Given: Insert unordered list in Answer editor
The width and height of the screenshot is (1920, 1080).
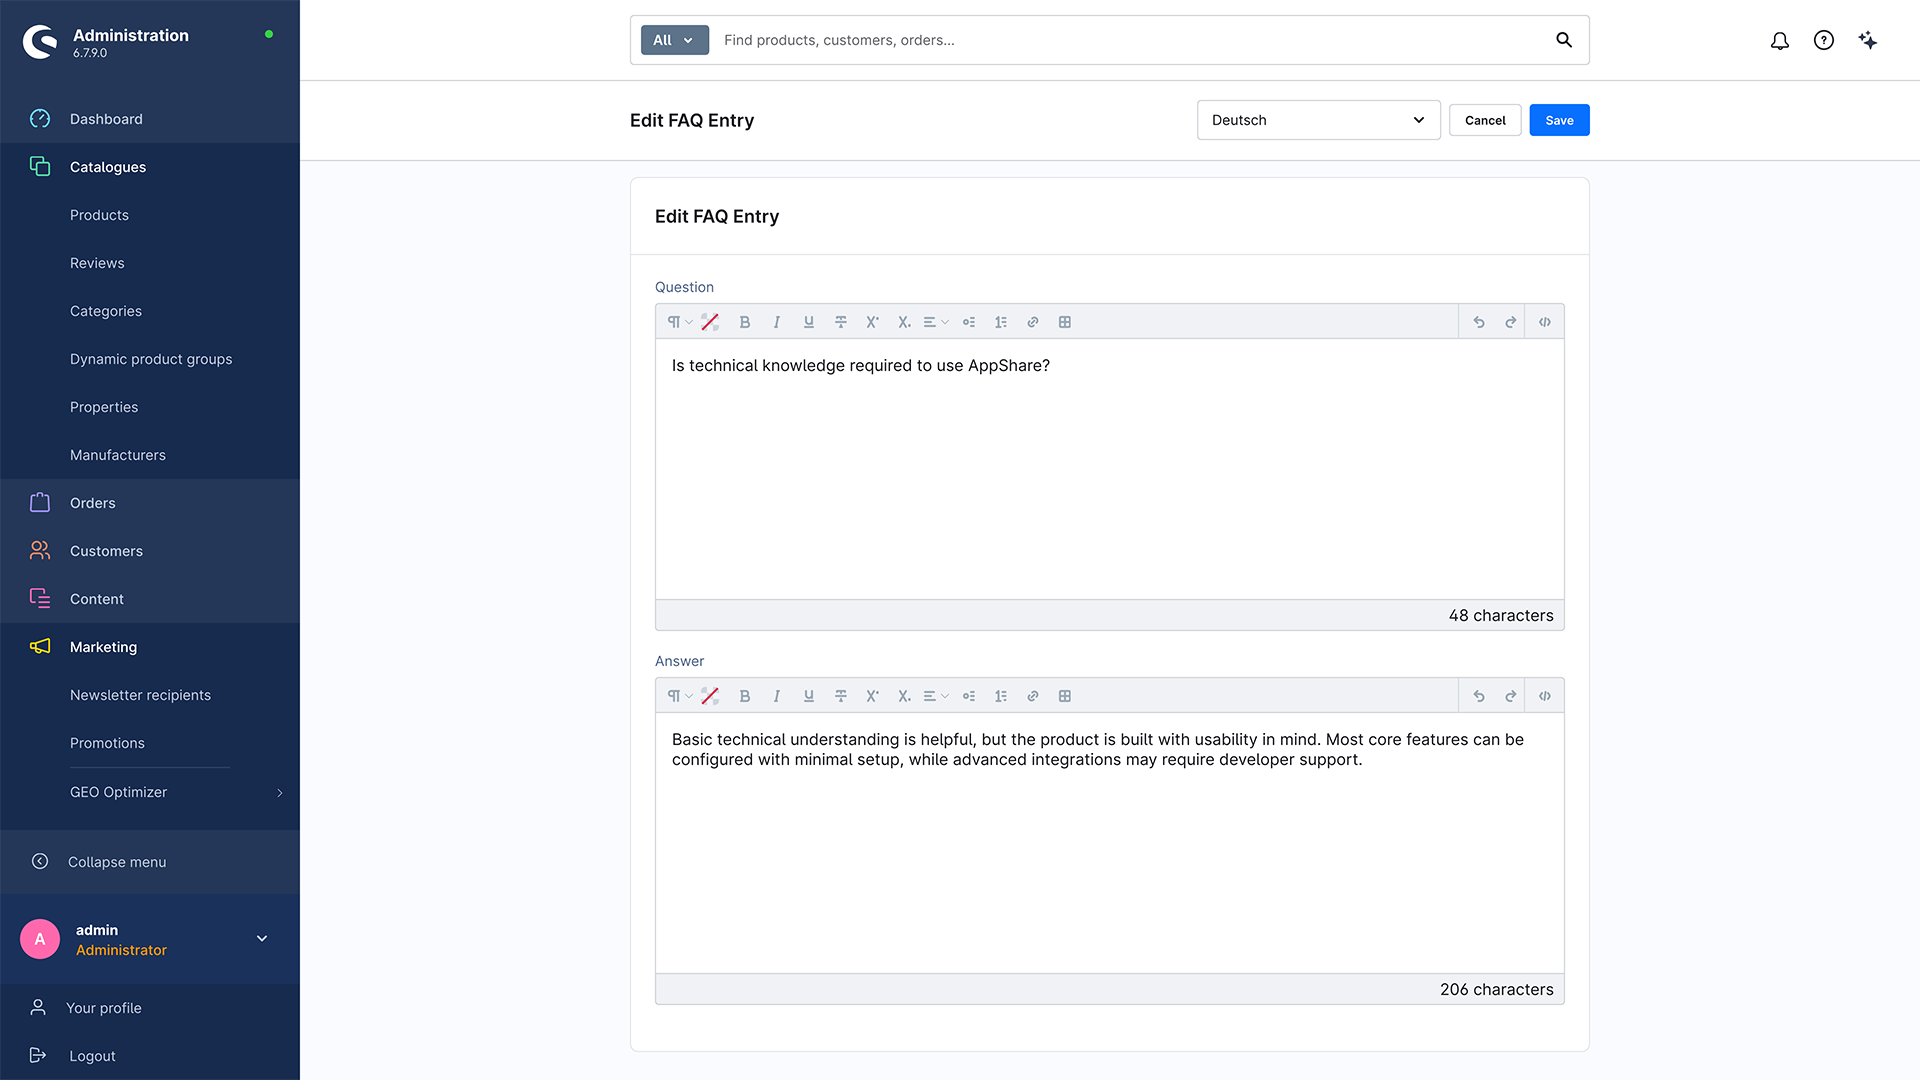Looking at the screenshot, I should coord(968,696).
